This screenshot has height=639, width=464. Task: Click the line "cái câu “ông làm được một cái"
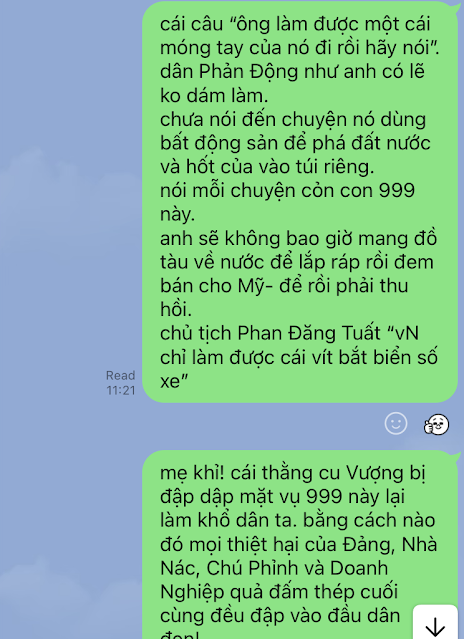tap(295, 24)
